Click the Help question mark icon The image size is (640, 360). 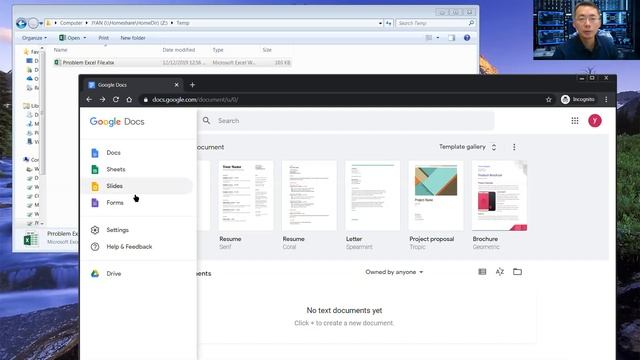point(95,247)
